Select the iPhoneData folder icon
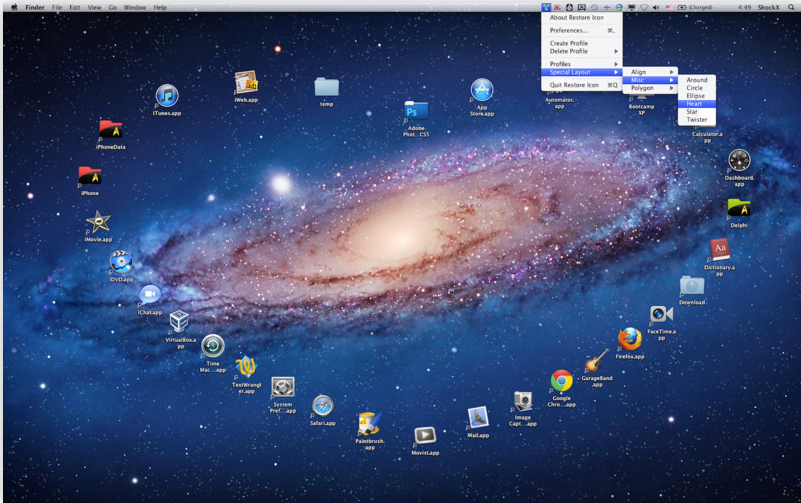This screenshot has width=801, height=503. (110, 130)
